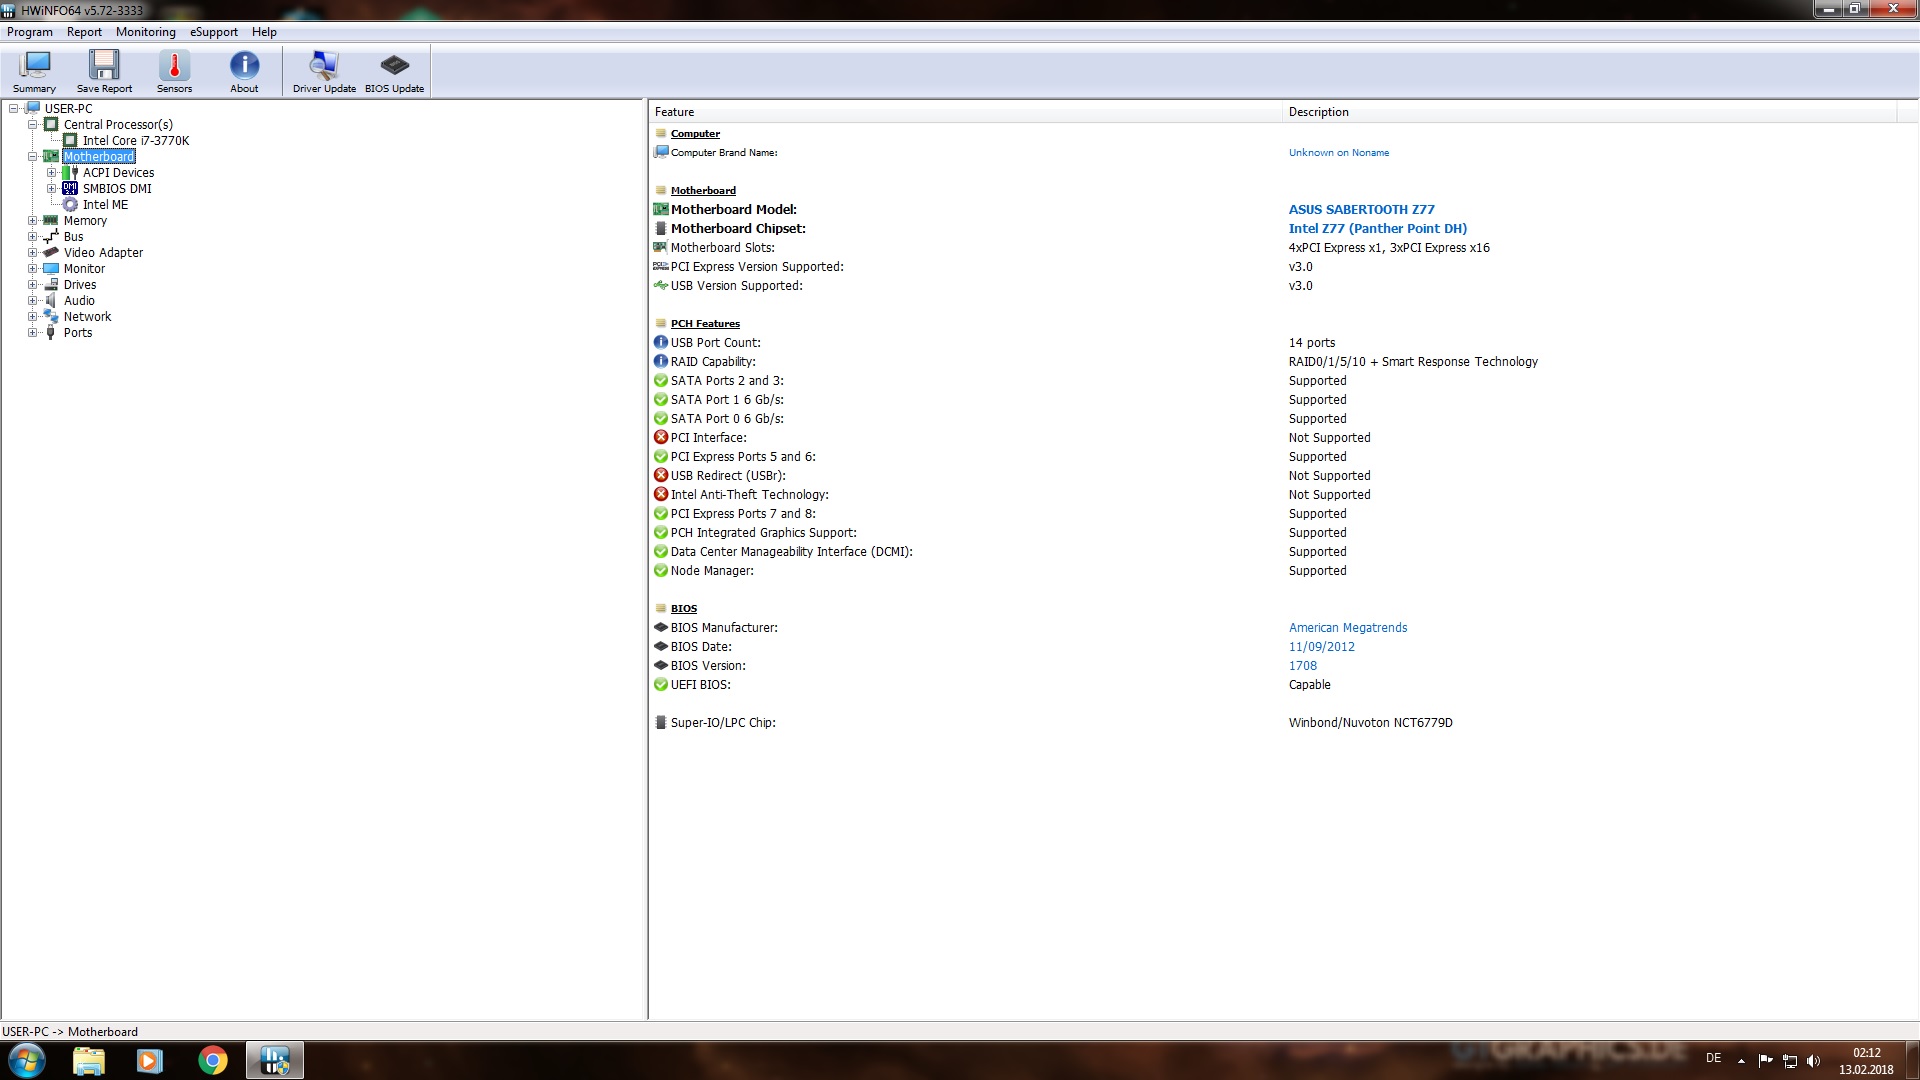Expand the ACPI Devices node
1920x1080 pixels.
coord(51,173)
